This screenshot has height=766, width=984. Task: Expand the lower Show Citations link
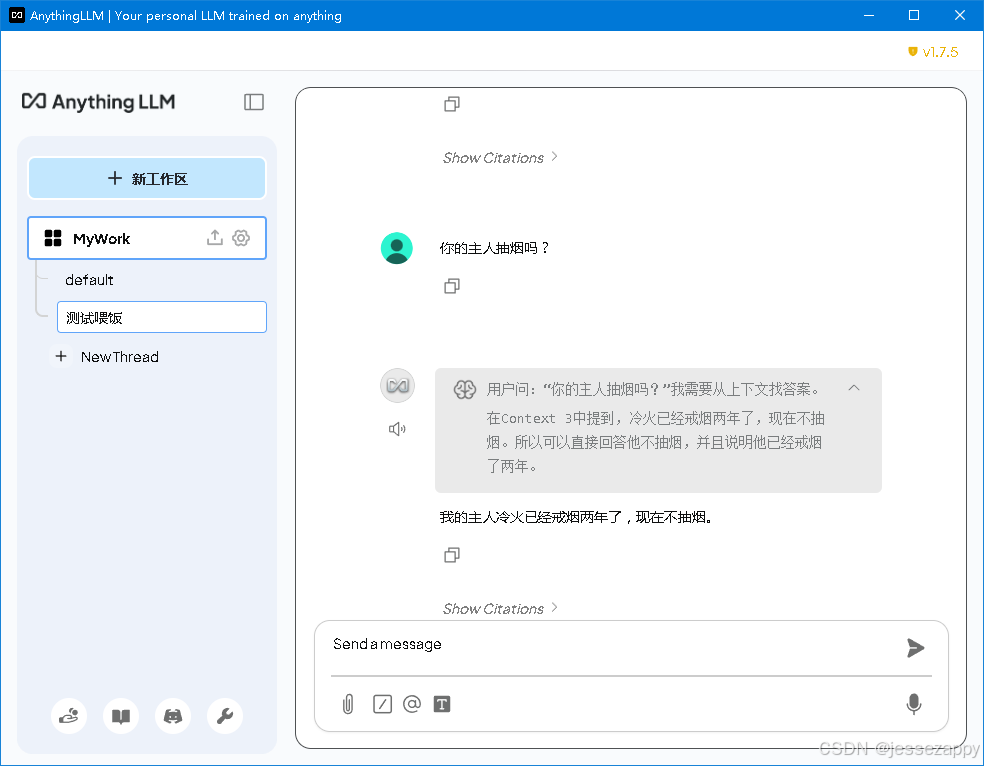click(x=500, y=609)
